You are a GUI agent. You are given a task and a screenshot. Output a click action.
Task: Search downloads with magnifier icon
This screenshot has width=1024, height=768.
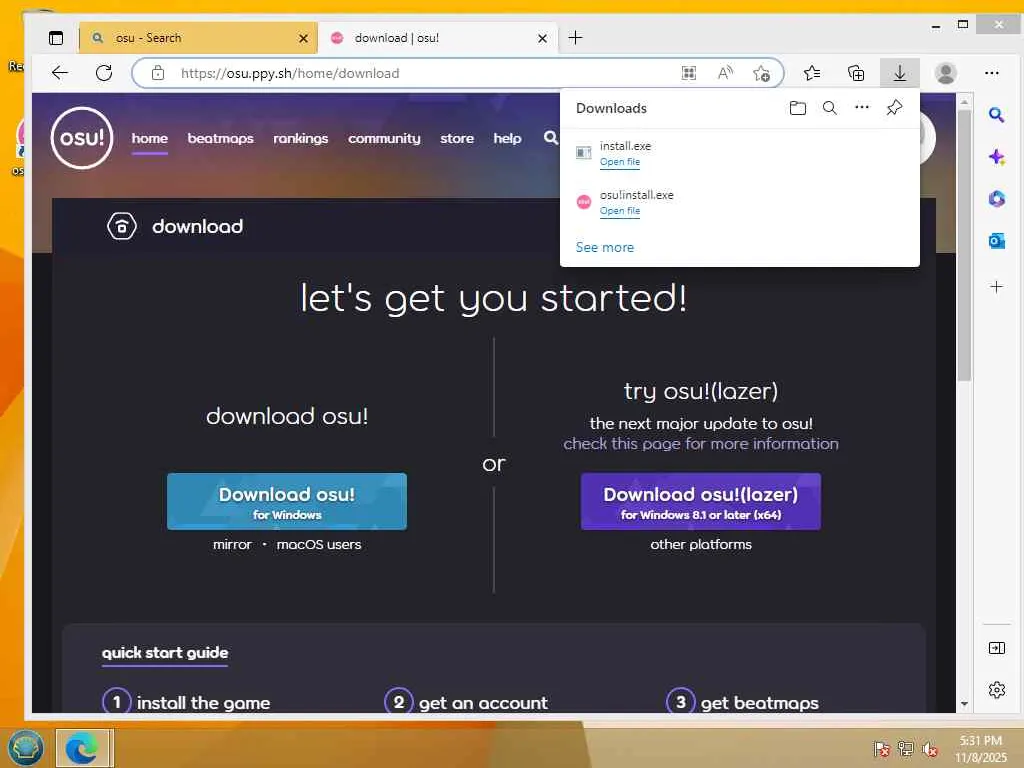(x=829, y=108)
